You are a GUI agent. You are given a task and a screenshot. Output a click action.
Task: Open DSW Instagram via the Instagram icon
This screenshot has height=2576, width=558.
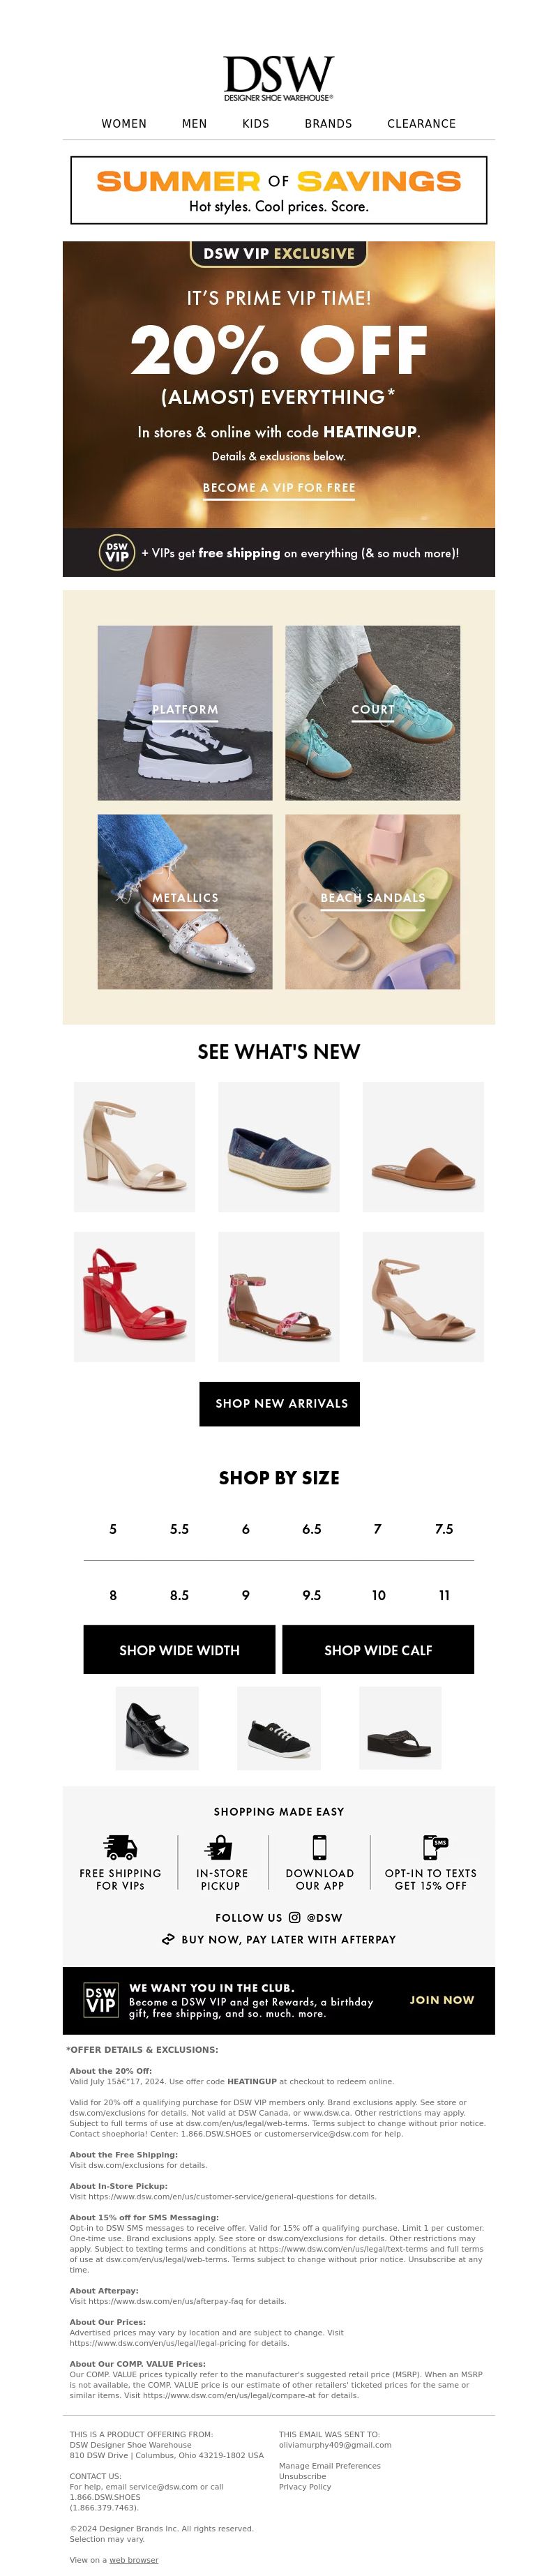click(294, 1917)
